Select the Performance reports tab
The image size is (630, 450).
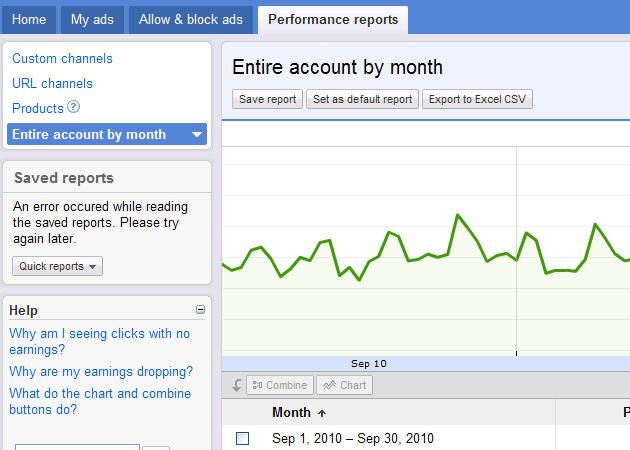click(x=333, y=19)
